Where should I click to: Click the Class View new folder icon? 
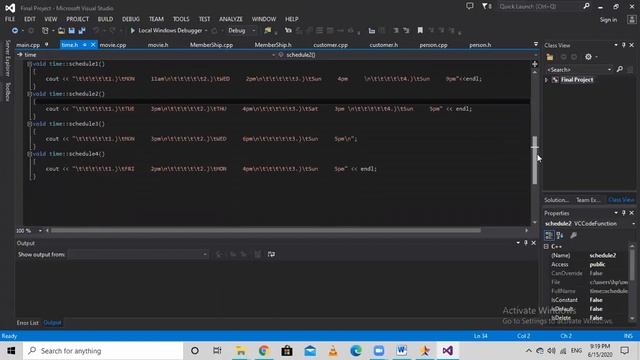pyautogui.click(x=550, y=57)
